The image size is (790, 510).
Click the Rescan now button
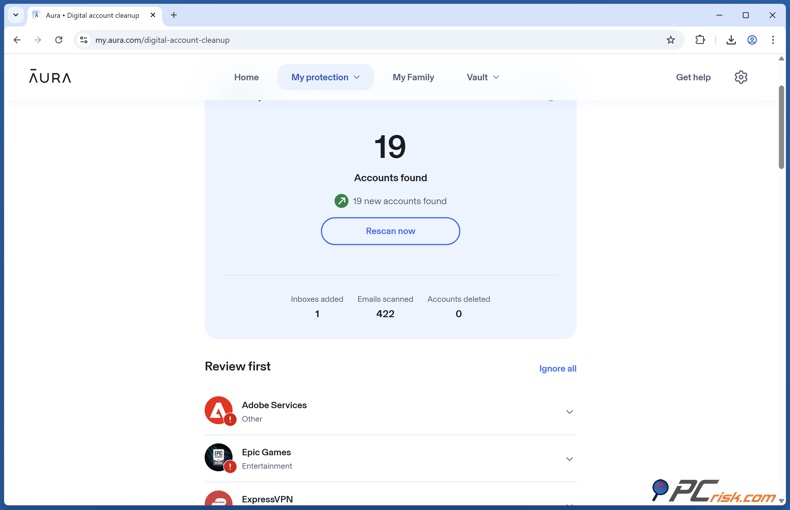tap(390, 231)
